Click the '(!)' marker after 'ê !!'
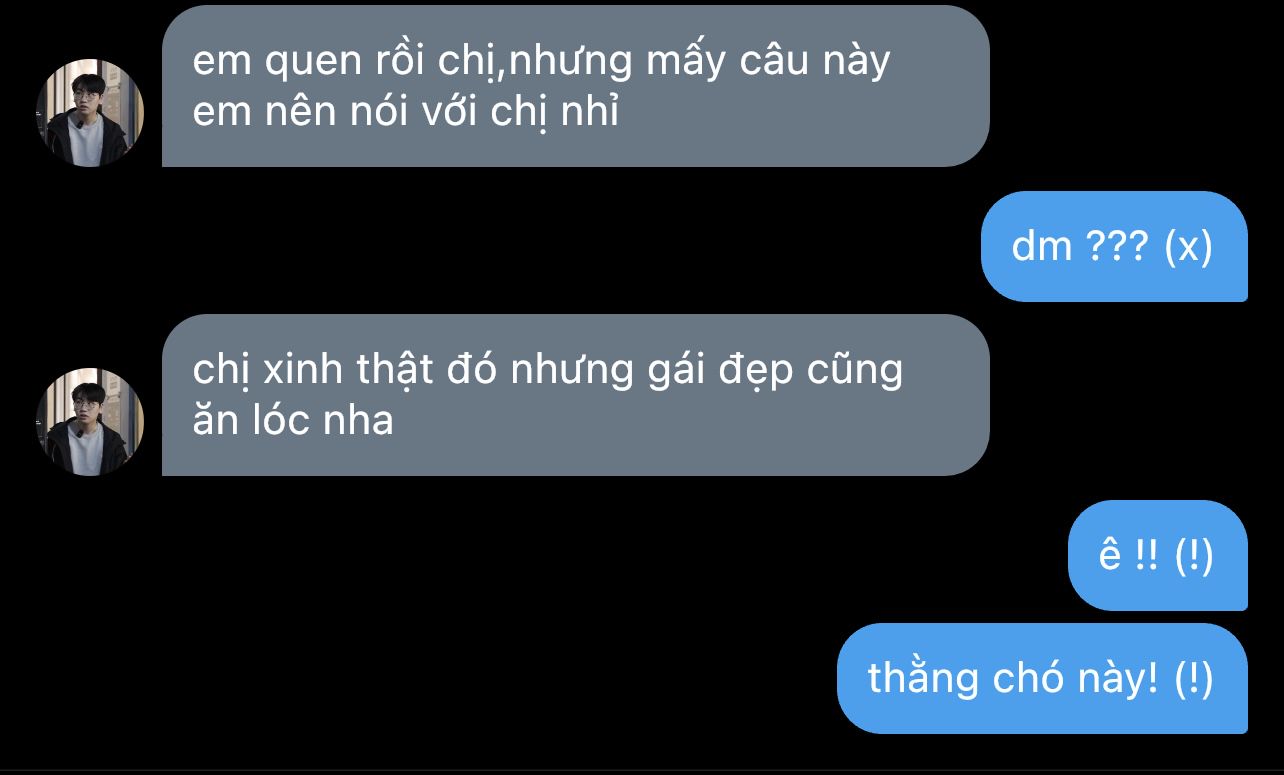1284x775 pixels. point(1194,555)
